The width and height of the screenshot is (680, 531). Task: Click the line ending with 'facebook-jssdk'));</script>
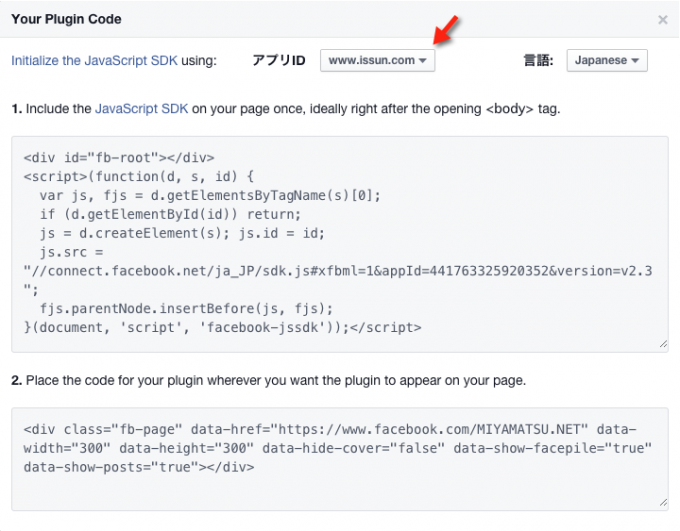tap(222, 328)
